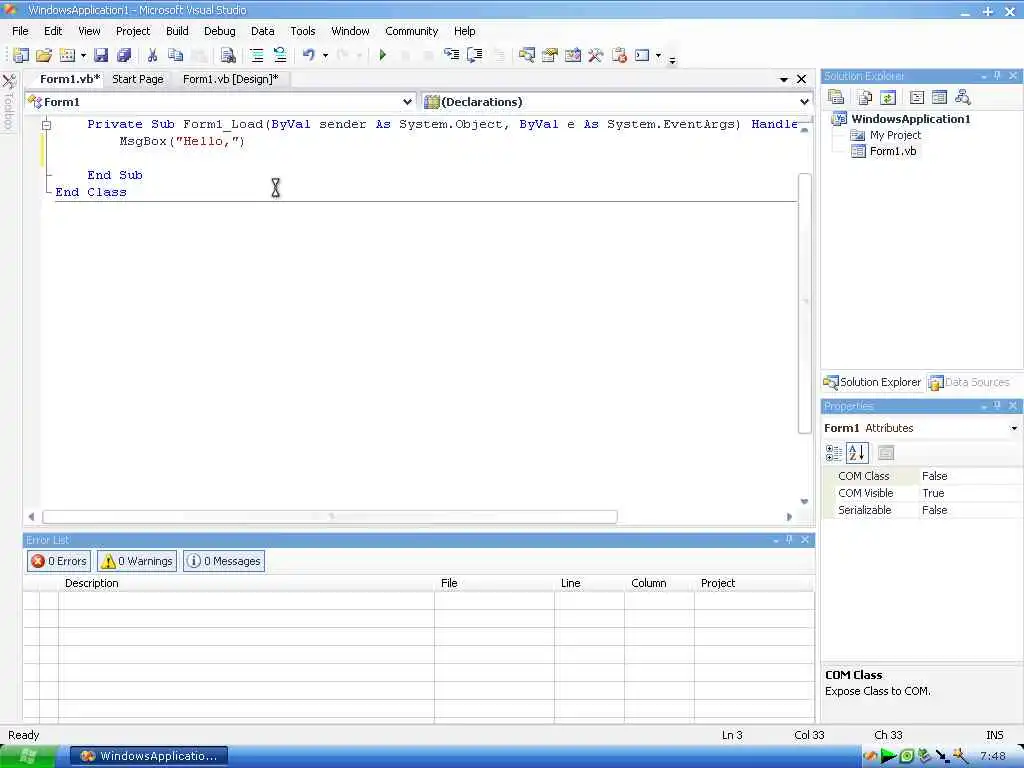Toggle the 0 Warnings filter button
This screenshot has width=1024, height=768.
[137, 561]
